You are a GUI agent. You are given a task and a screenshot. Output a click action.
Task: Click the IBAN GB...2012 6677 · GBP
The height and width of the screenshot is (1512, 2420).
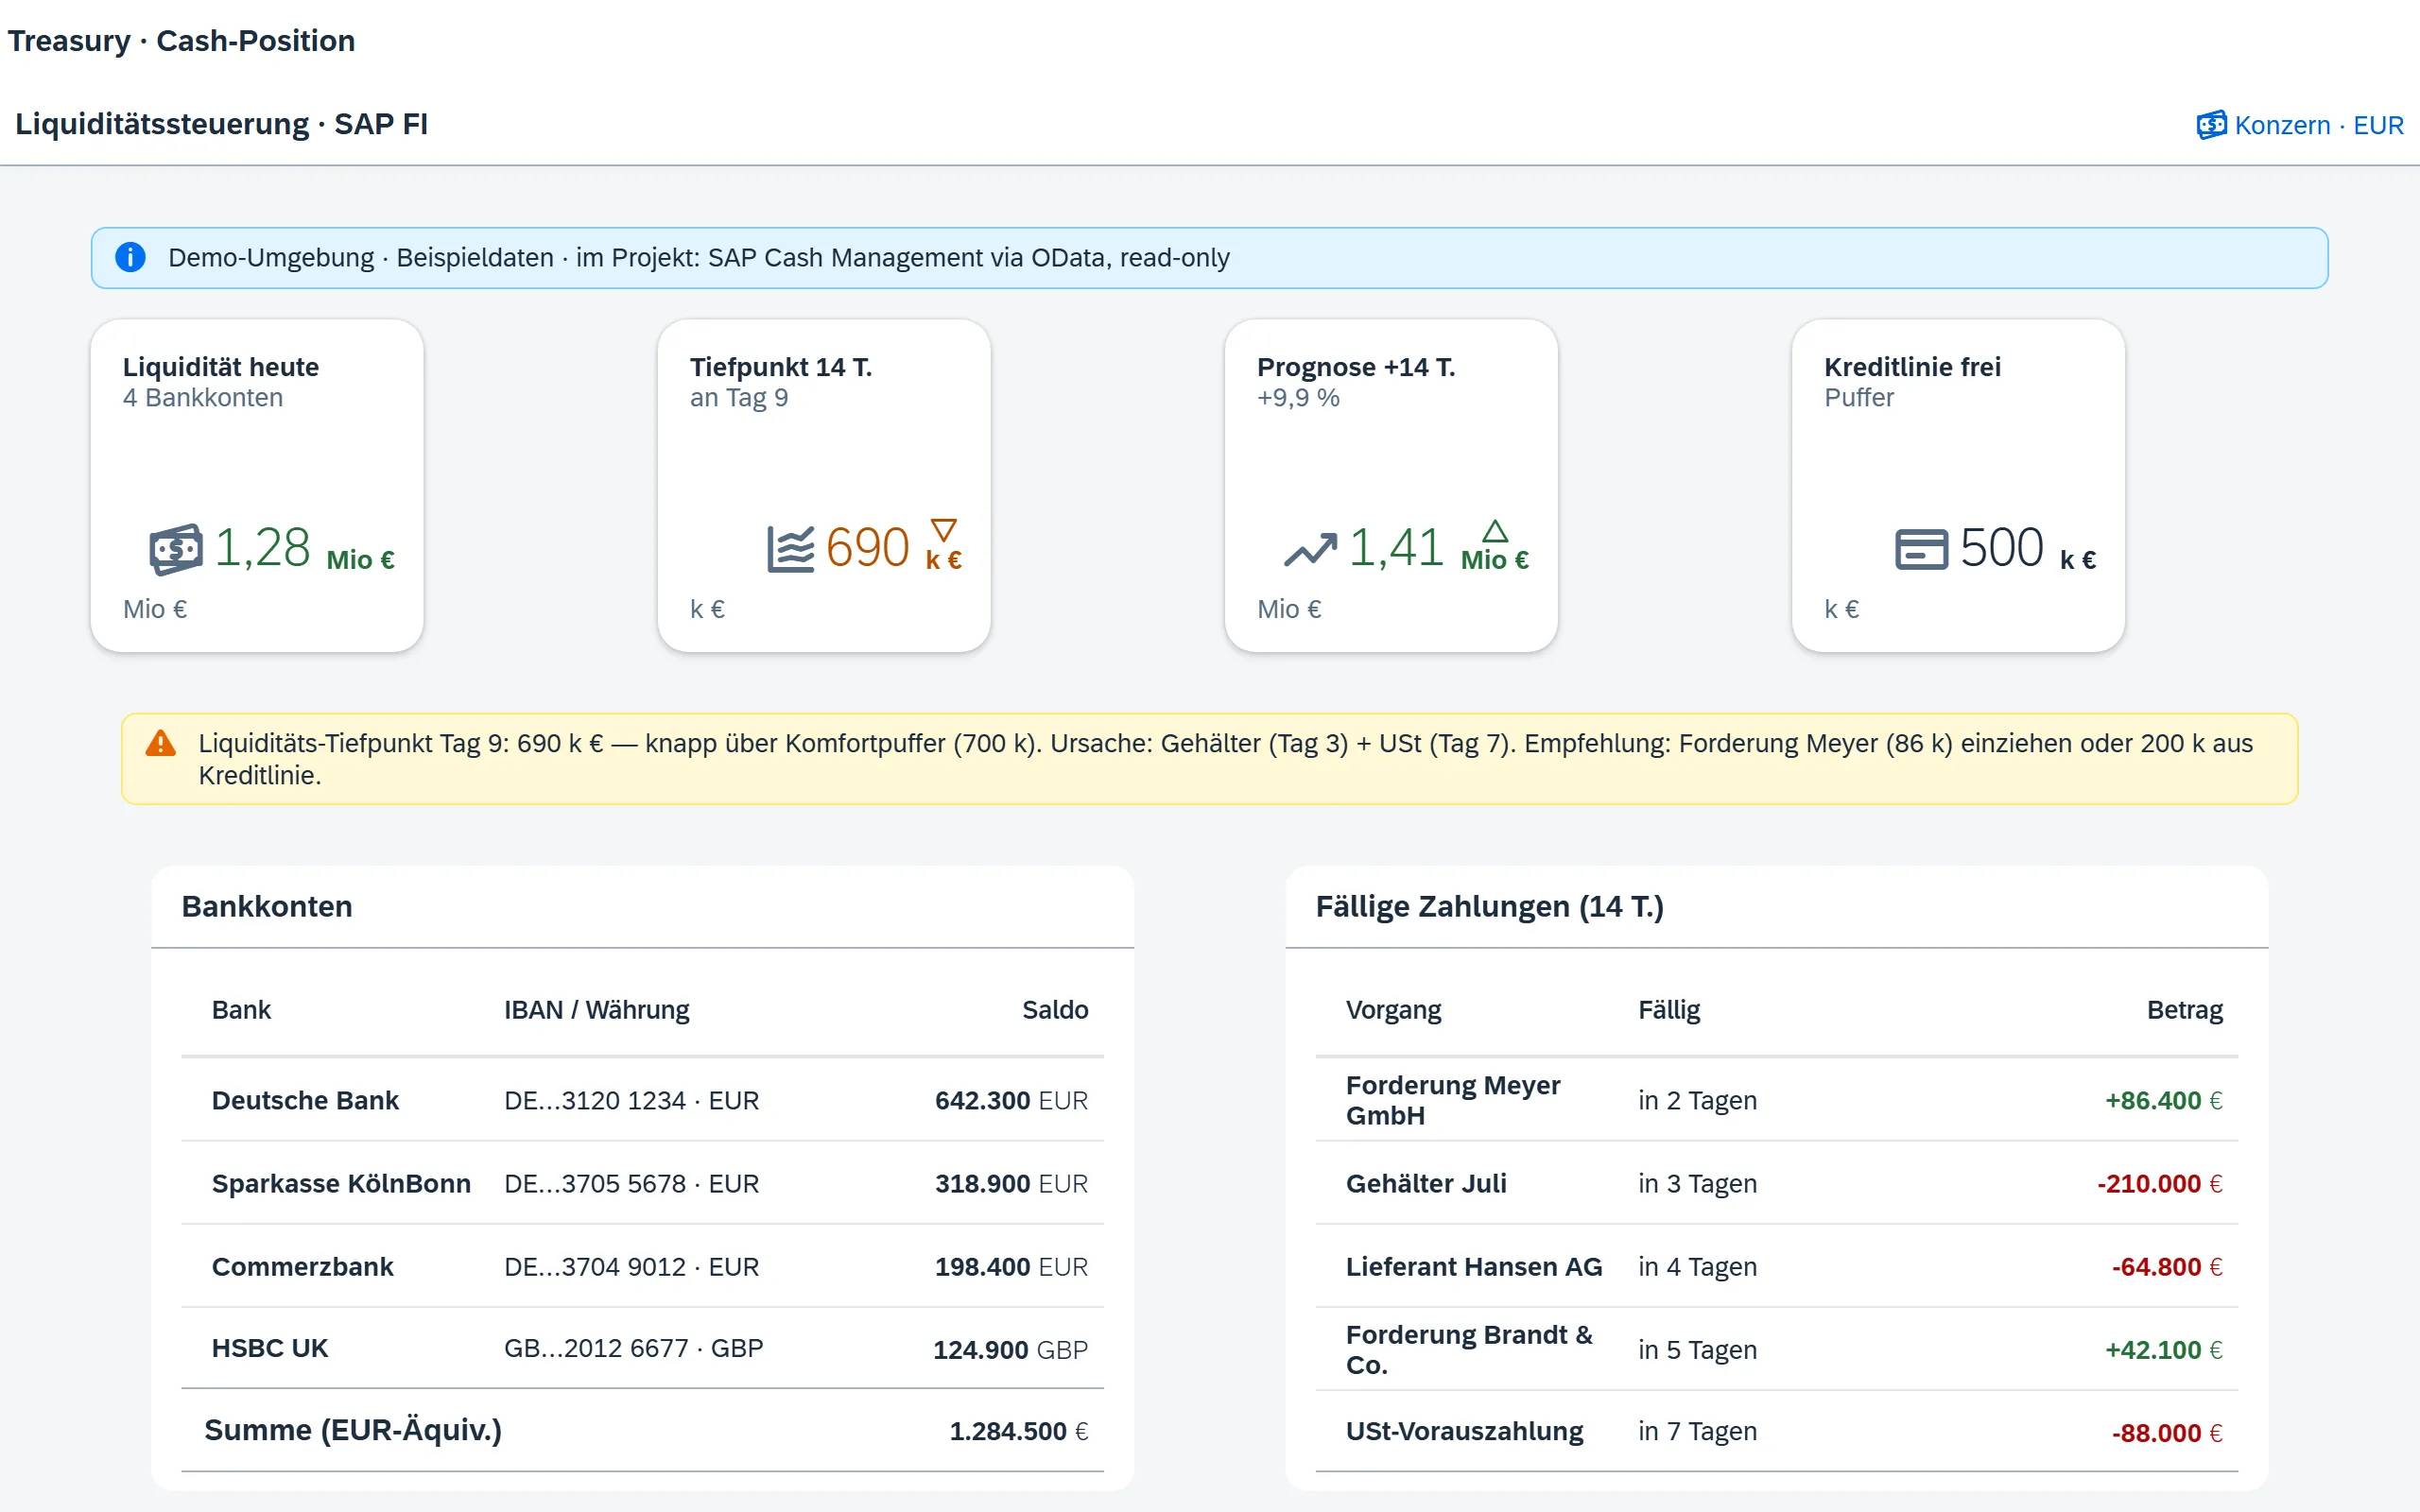(x=634, y=1348)
